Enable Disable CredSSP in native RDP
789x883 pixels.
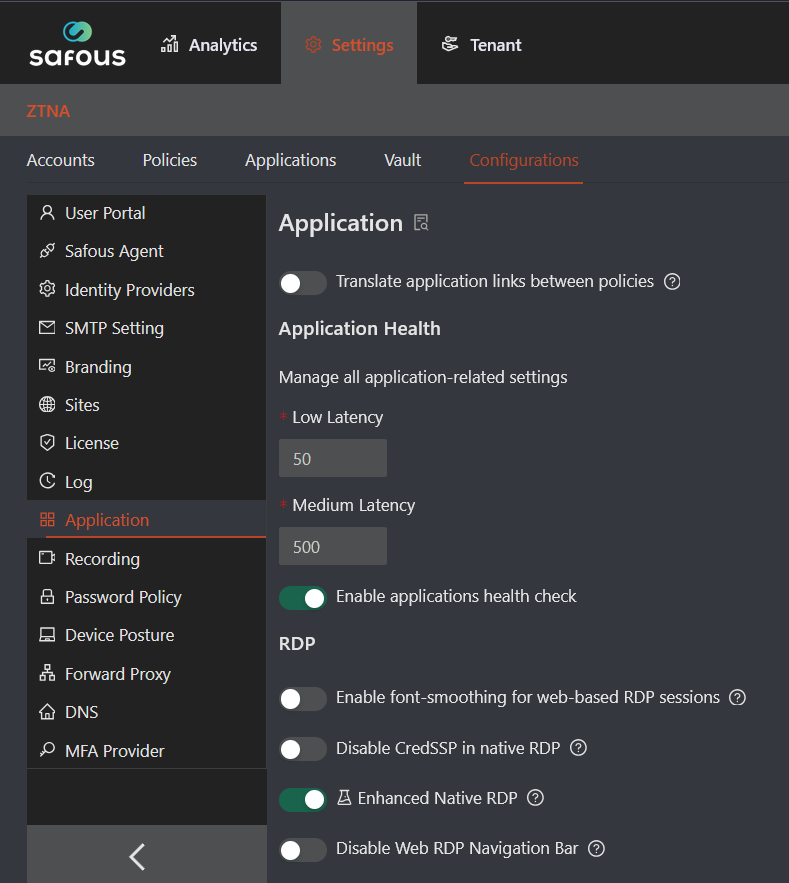point(302,748)
